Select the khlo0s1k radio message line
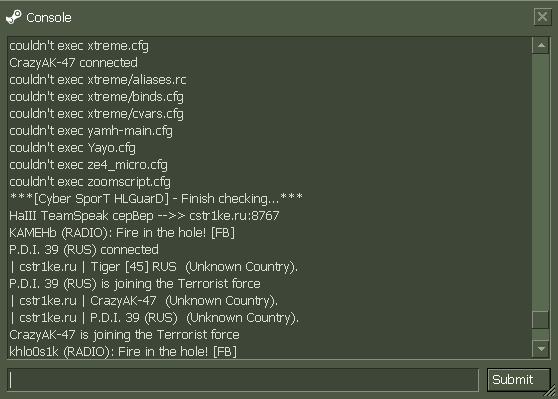 pos(123,352)
